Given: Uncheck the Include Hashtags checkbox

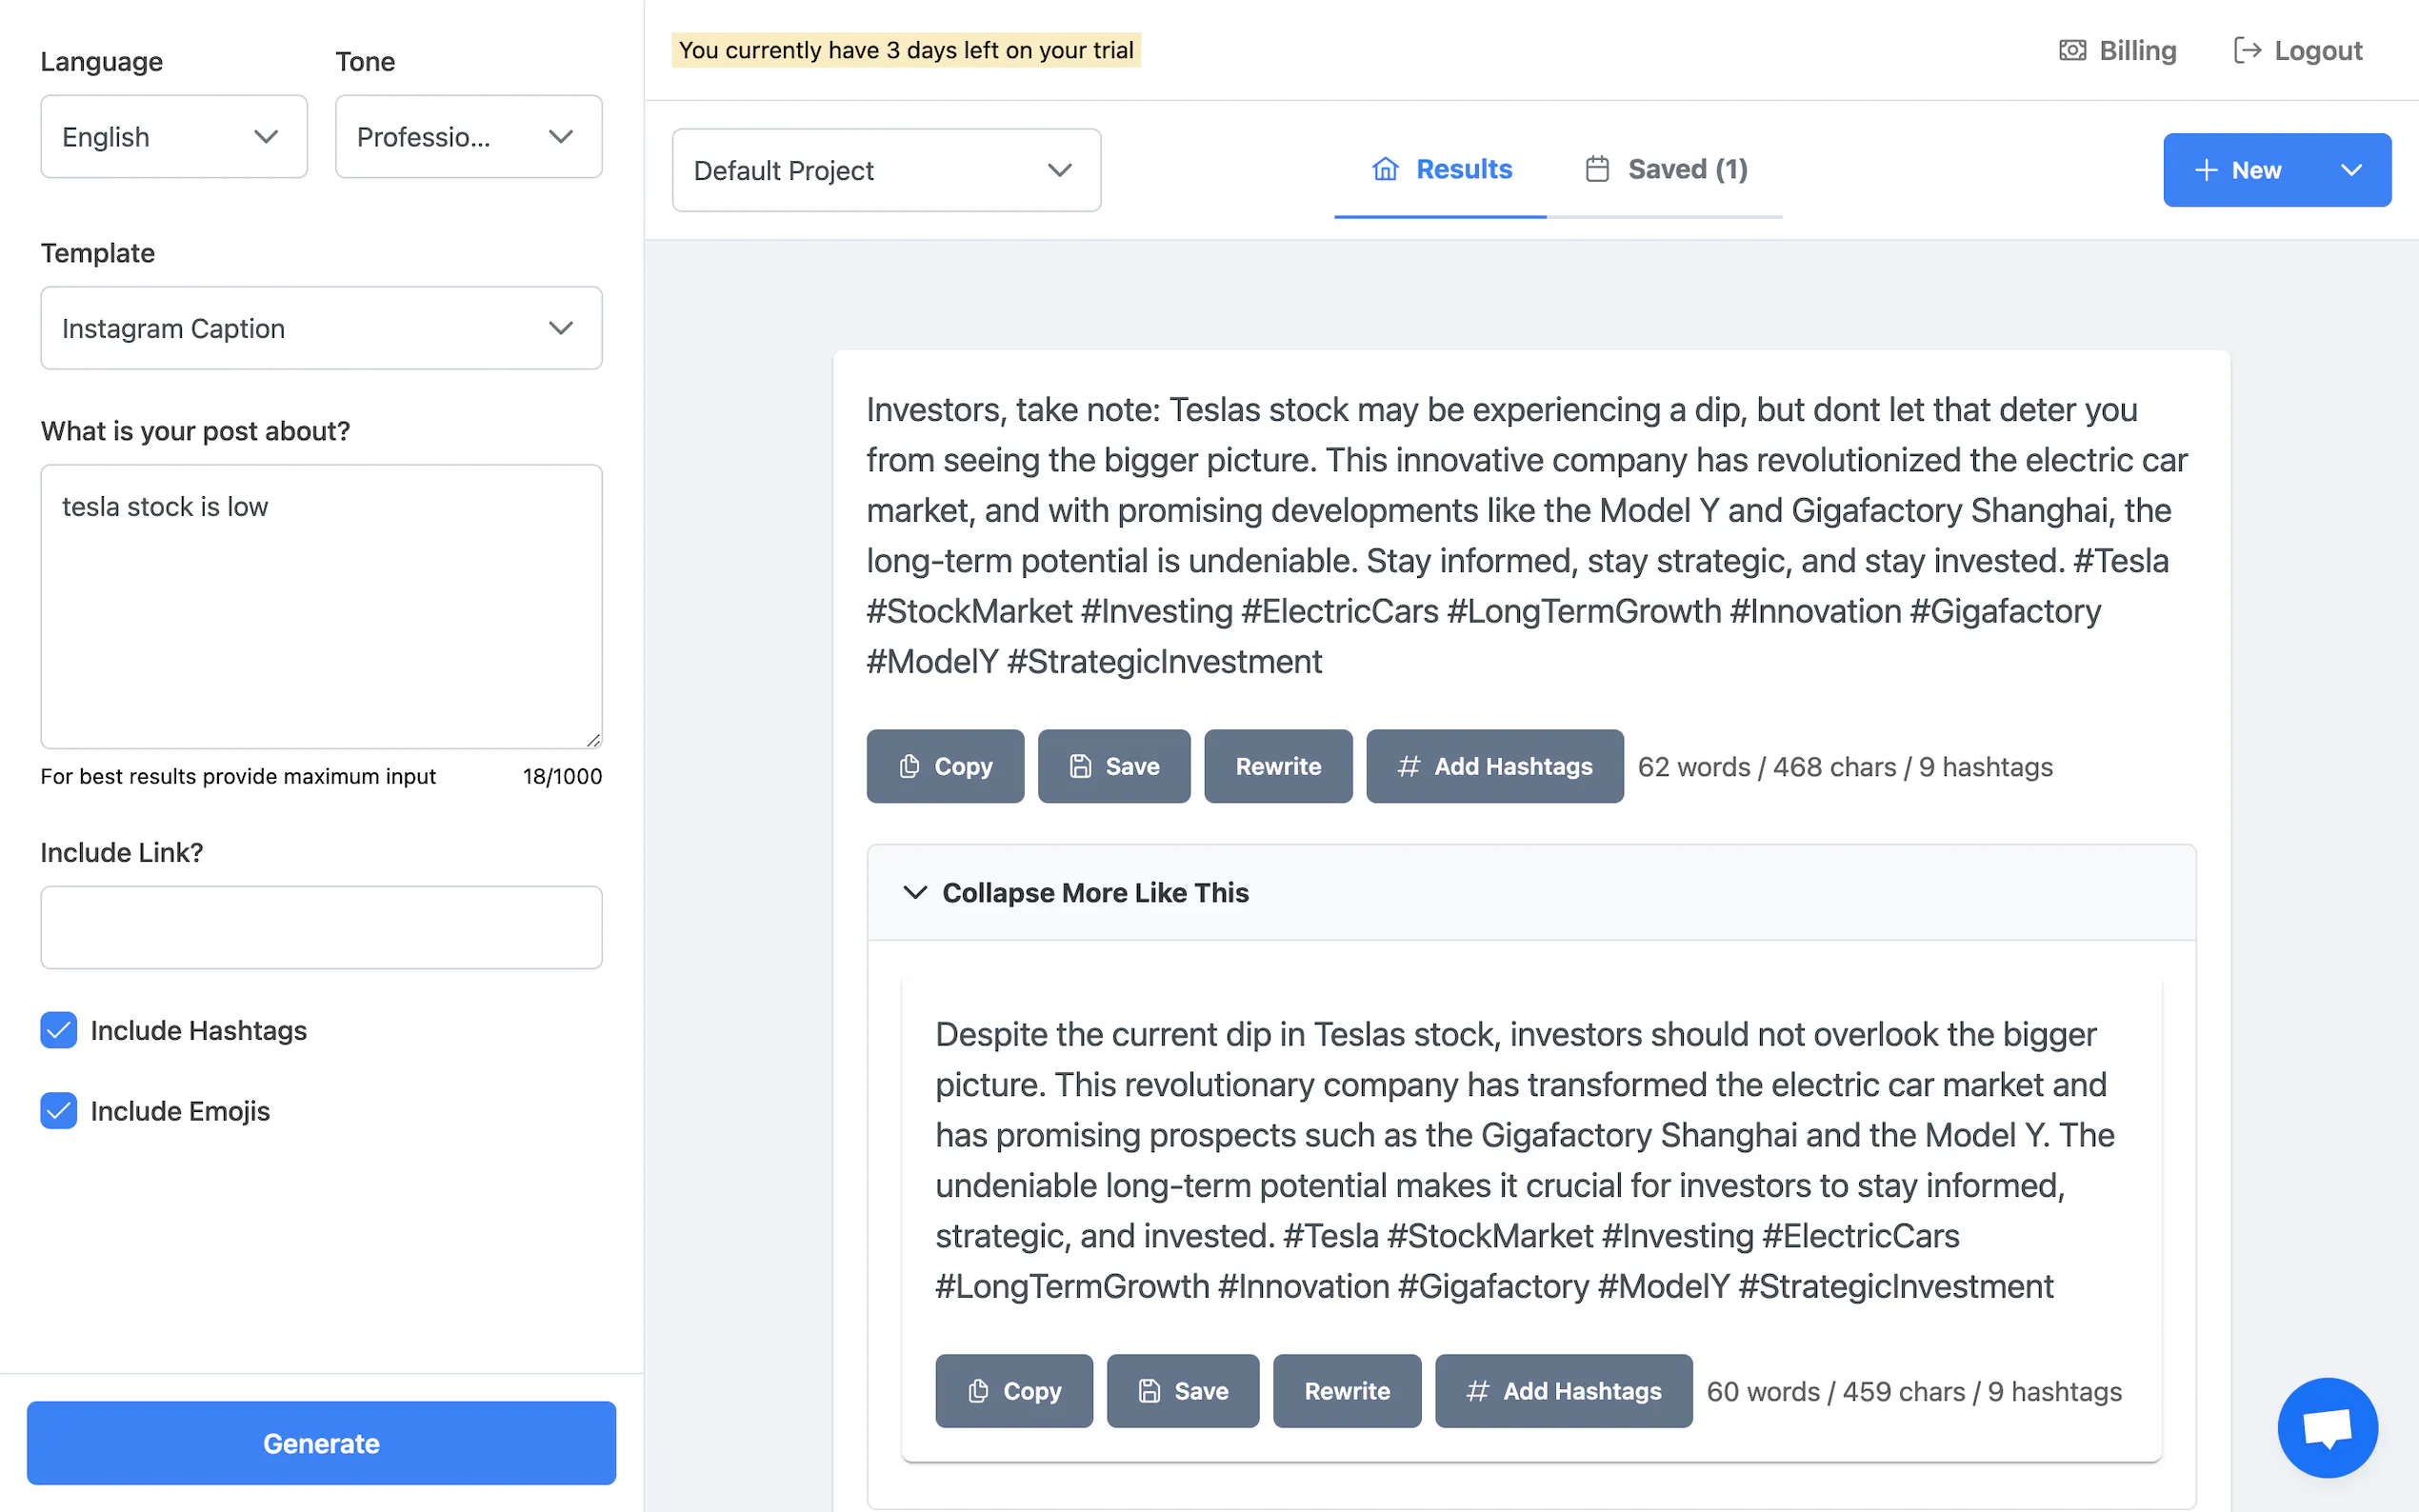Looking at the screenshot, I should tap(59, 1030).
